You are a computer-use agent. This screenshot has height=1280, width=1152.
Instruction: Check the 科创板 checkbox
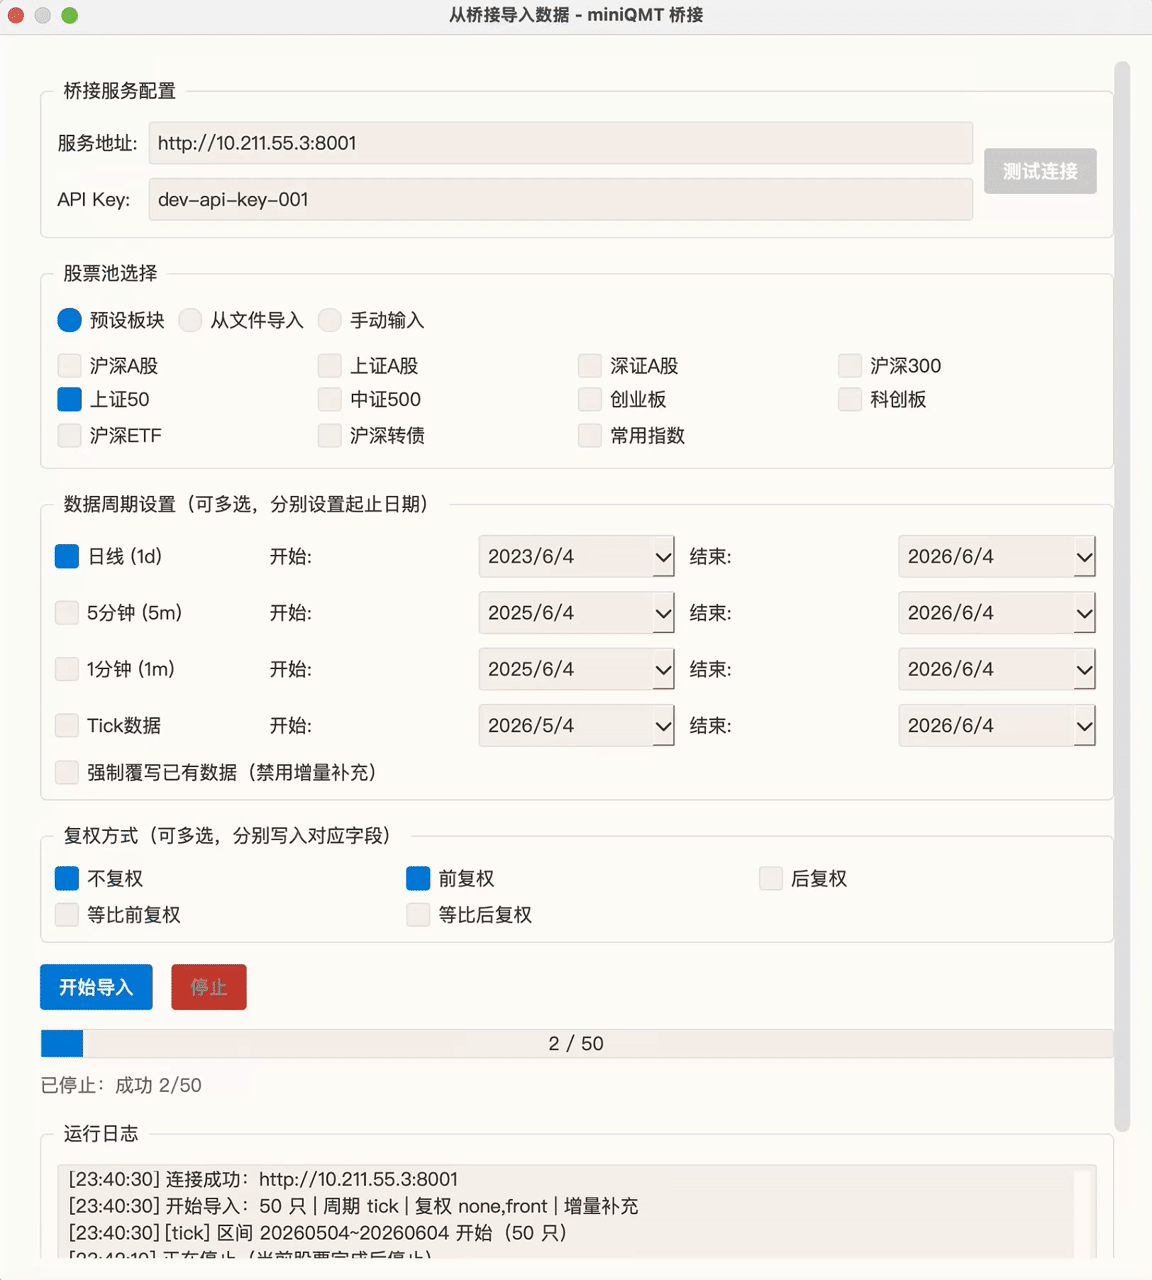coord(850,399)
